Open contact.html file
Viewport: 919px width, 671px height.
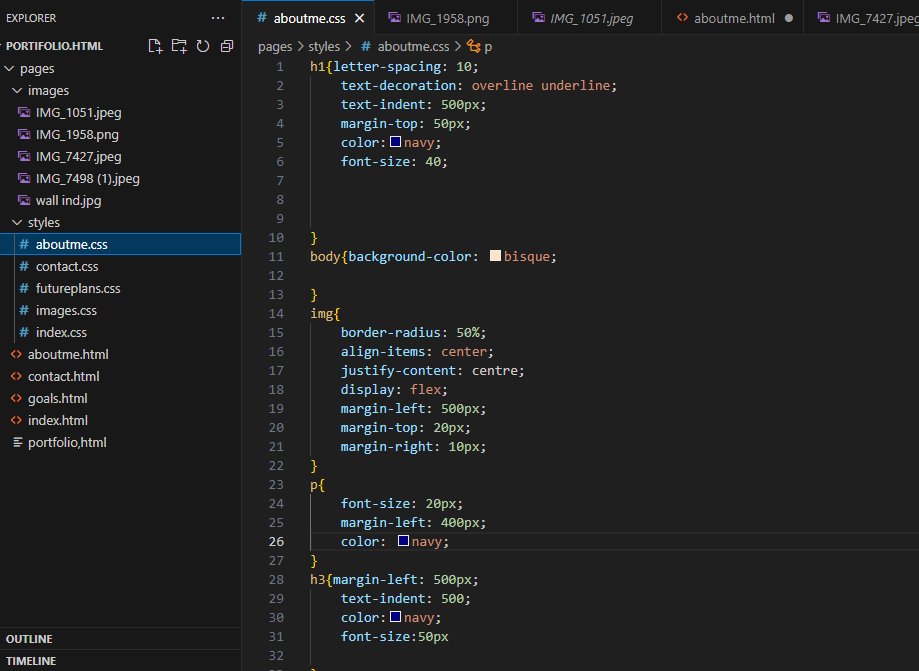click(x=120, y=376)
